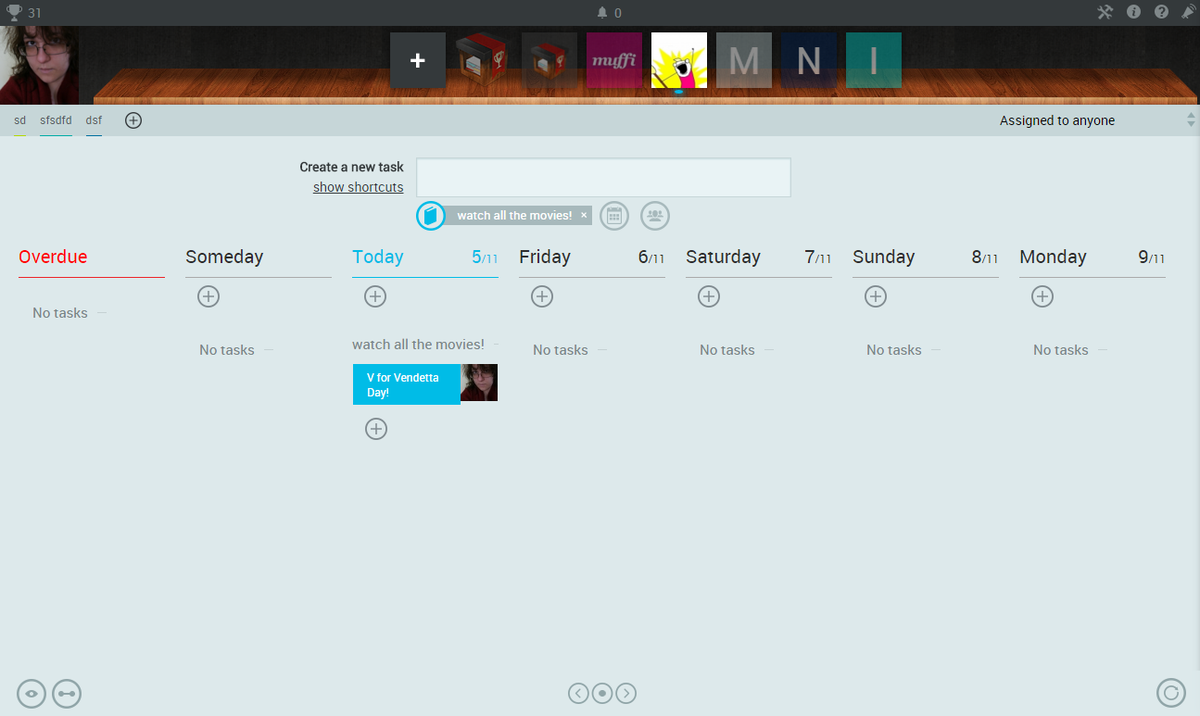1200x716 pixels.
Task: Select the yelling meme project tile
Action: click(679, 60)
